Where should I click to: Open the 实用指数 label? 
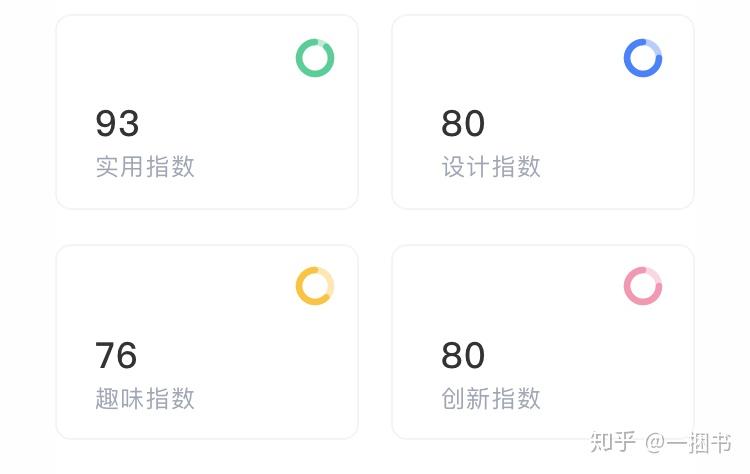coord(145,166)
